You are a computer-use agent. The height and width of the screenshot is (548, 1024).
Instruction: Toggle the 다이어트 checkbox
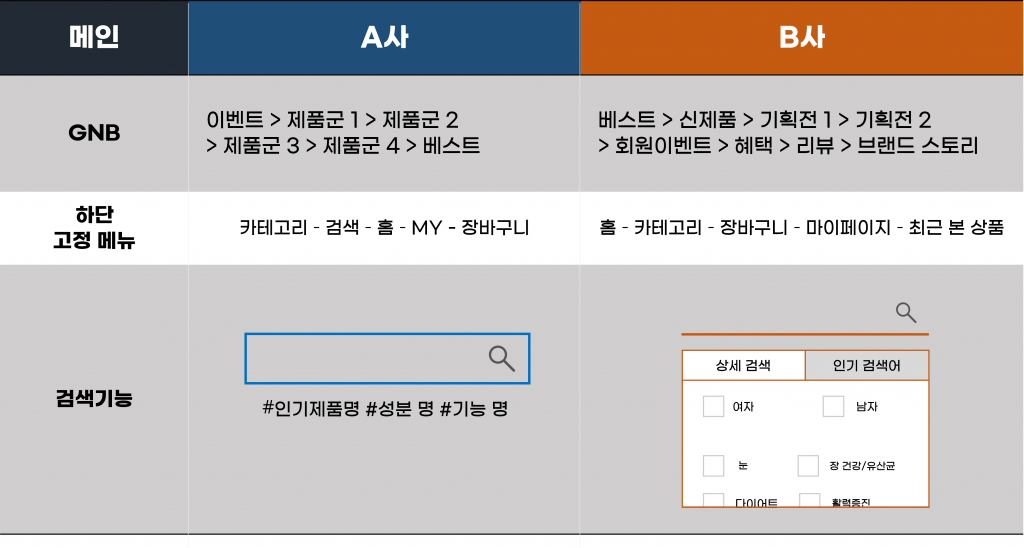pos(713,501)
